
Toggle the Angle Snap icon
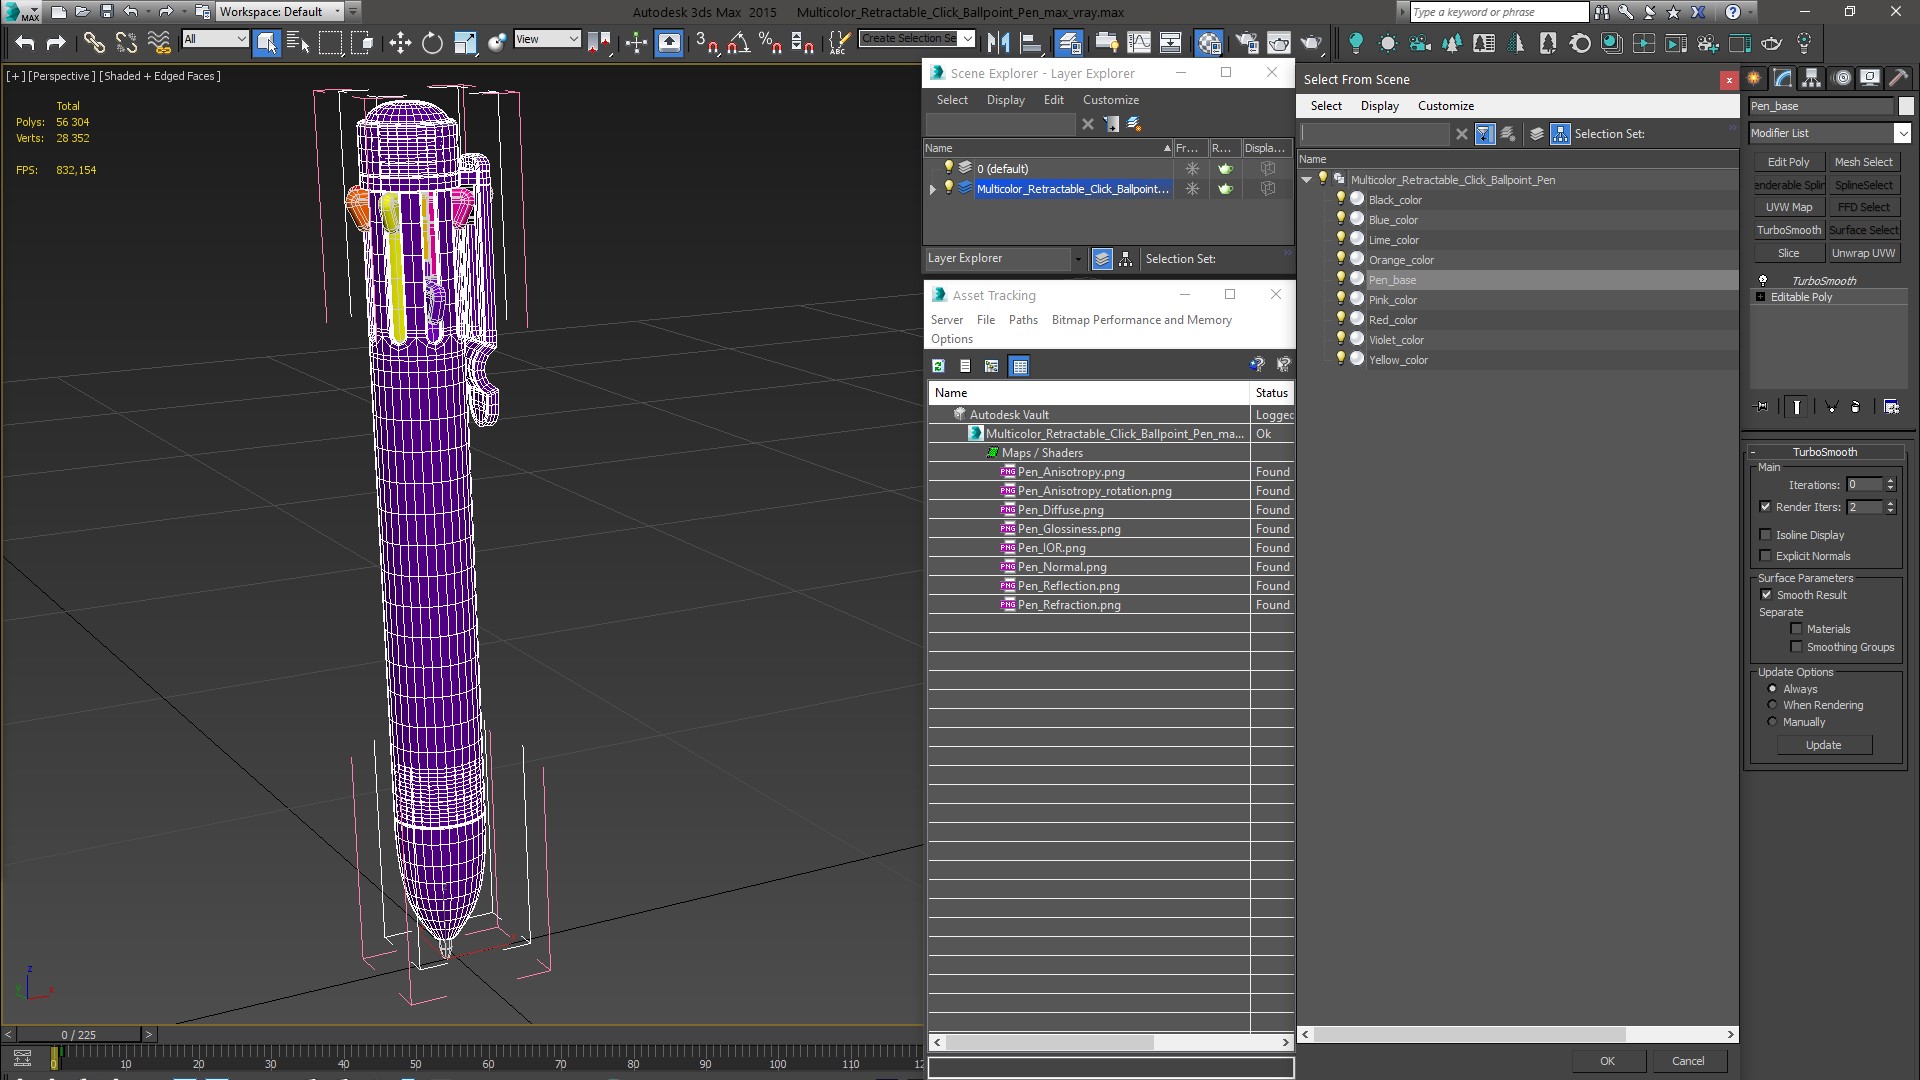(738, 42)
